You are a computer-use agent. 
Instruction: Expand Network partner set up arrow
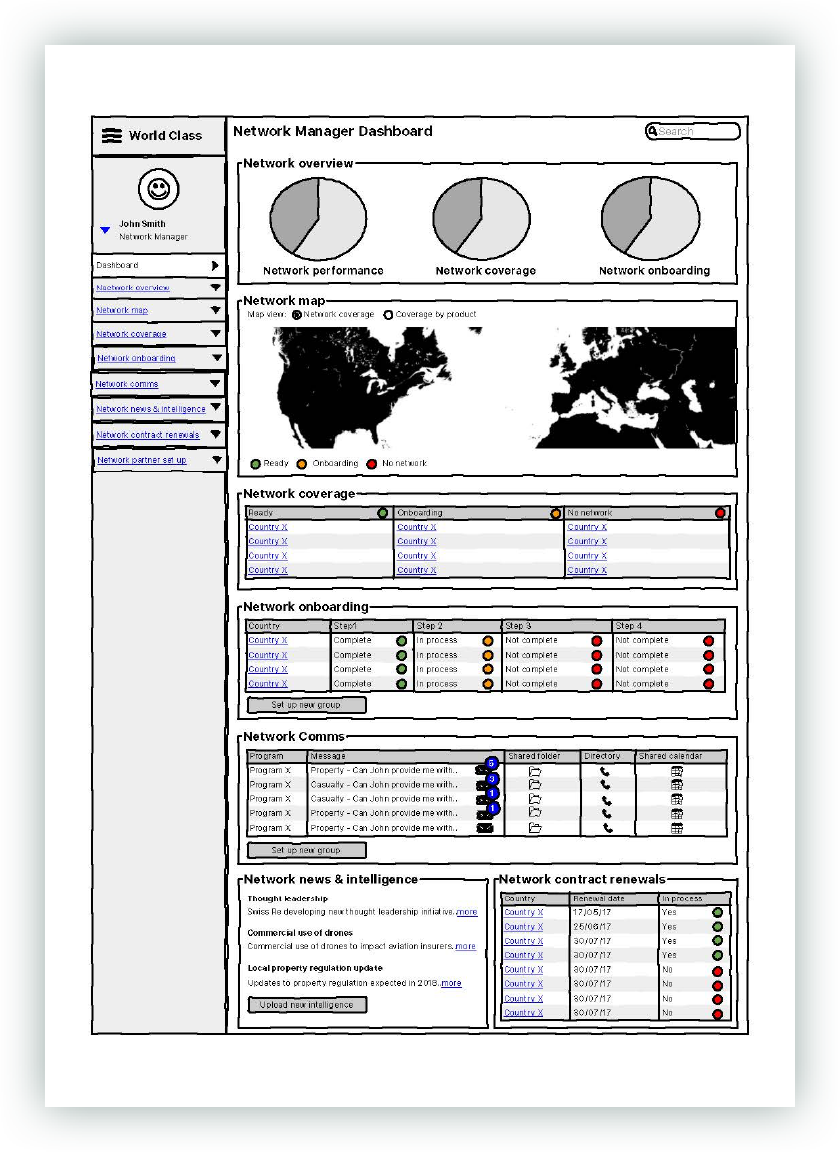[x=217, y=460]
